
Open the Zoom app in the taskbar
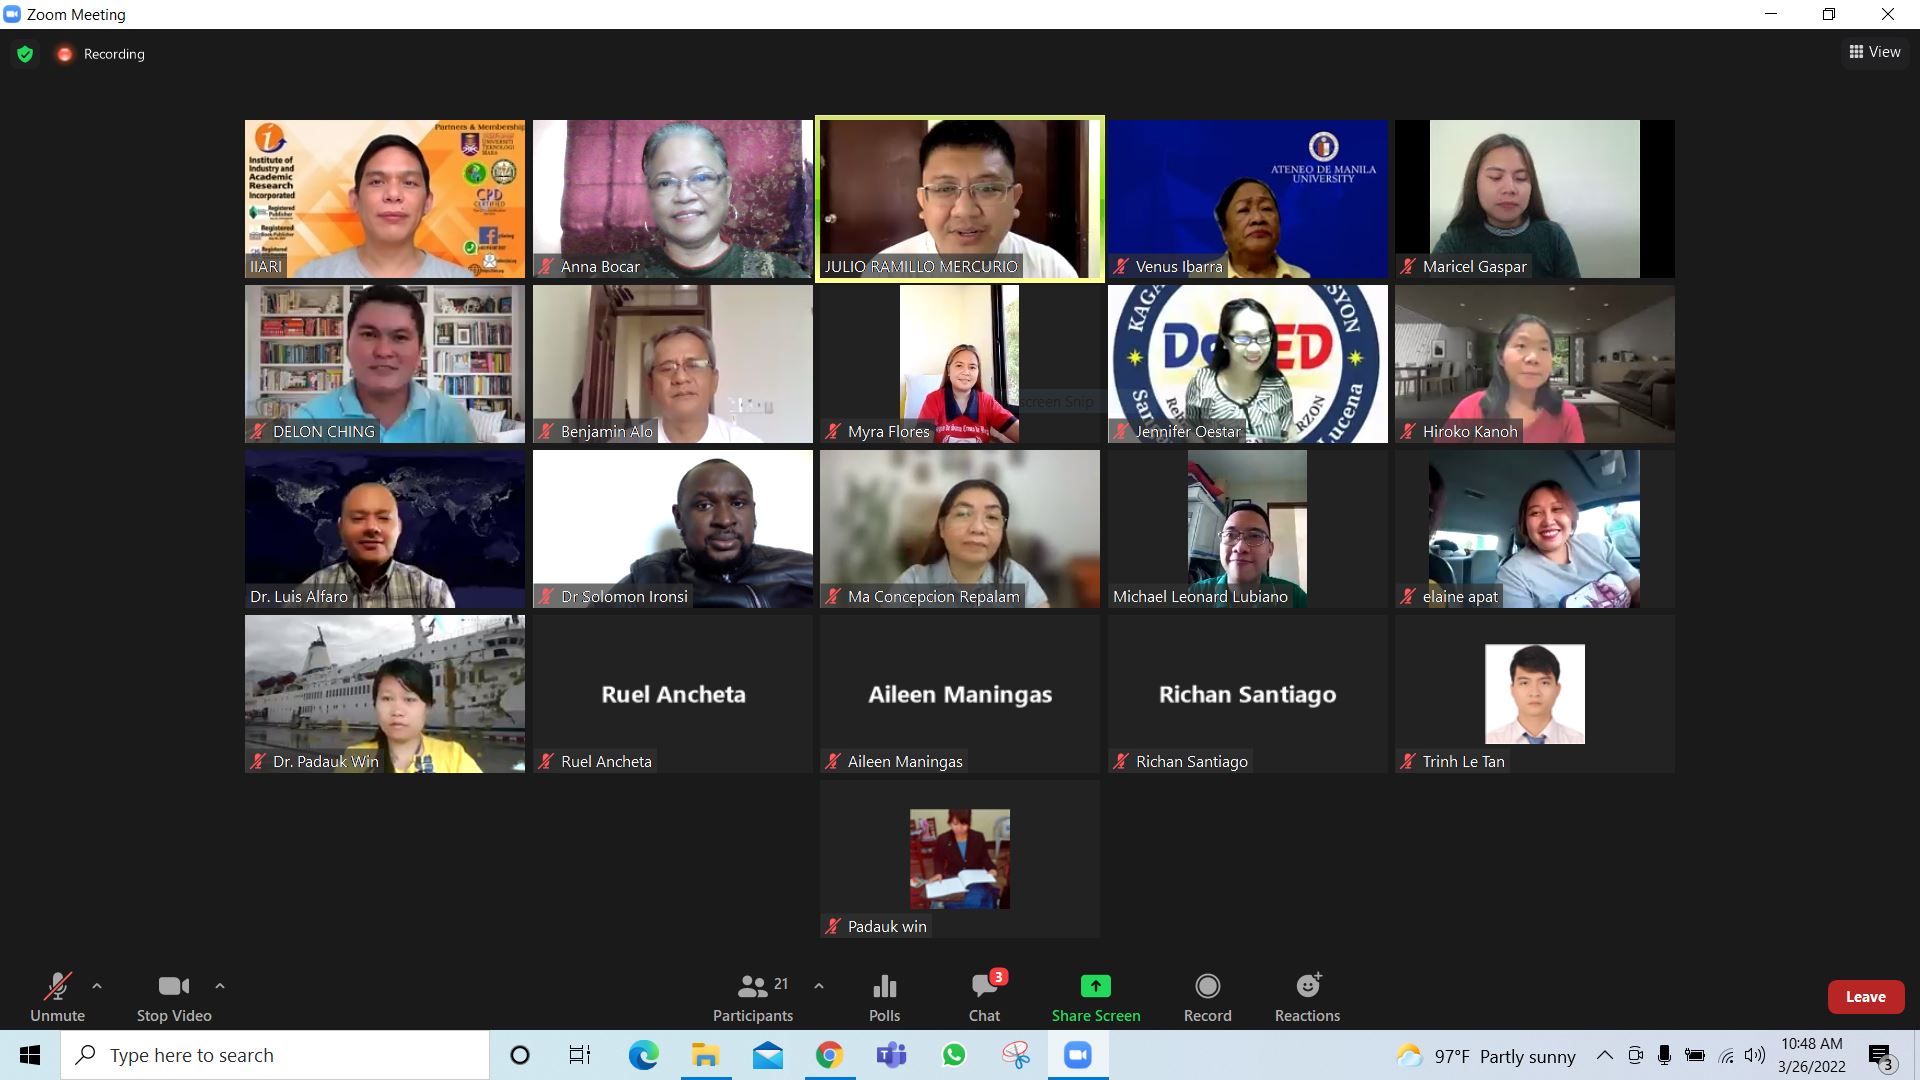pyautogui.click(x=1077, y=1055)
